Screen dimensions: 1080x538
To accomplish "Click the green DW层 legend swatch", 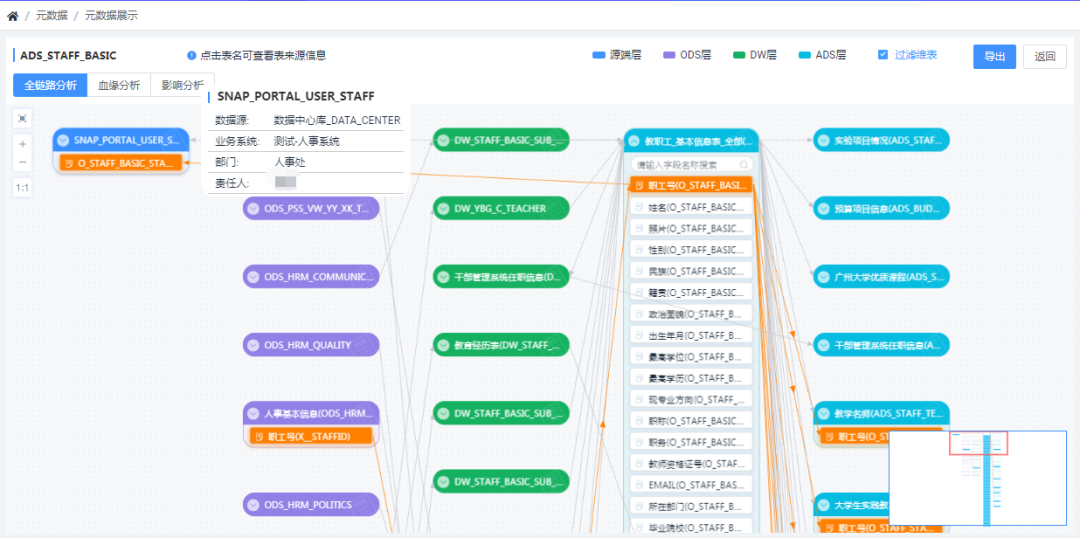I will pyautogui.click(x=739, y=55).
